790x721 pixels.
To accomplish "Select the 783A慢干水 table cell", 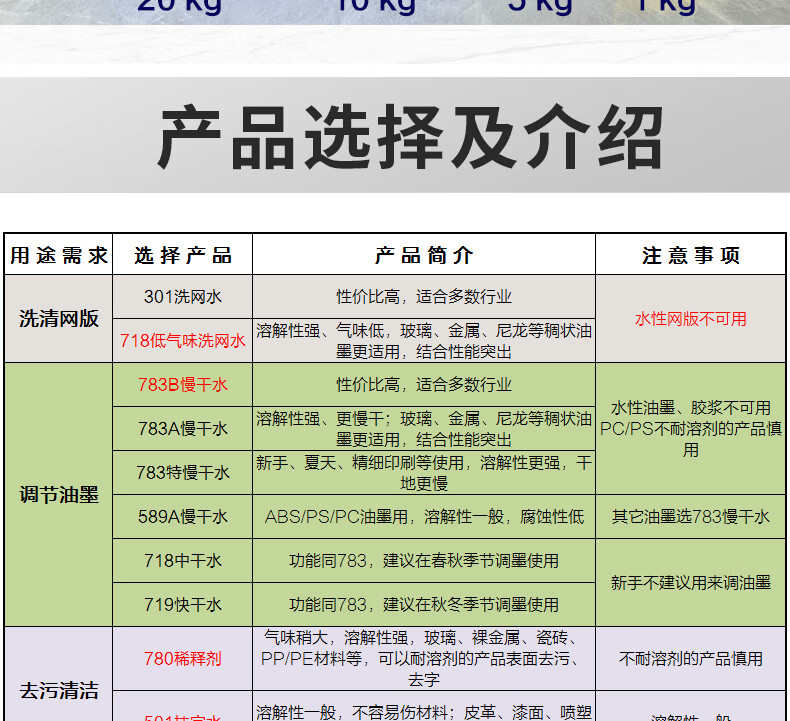I will pyautogui.click(x=182, y=429).
